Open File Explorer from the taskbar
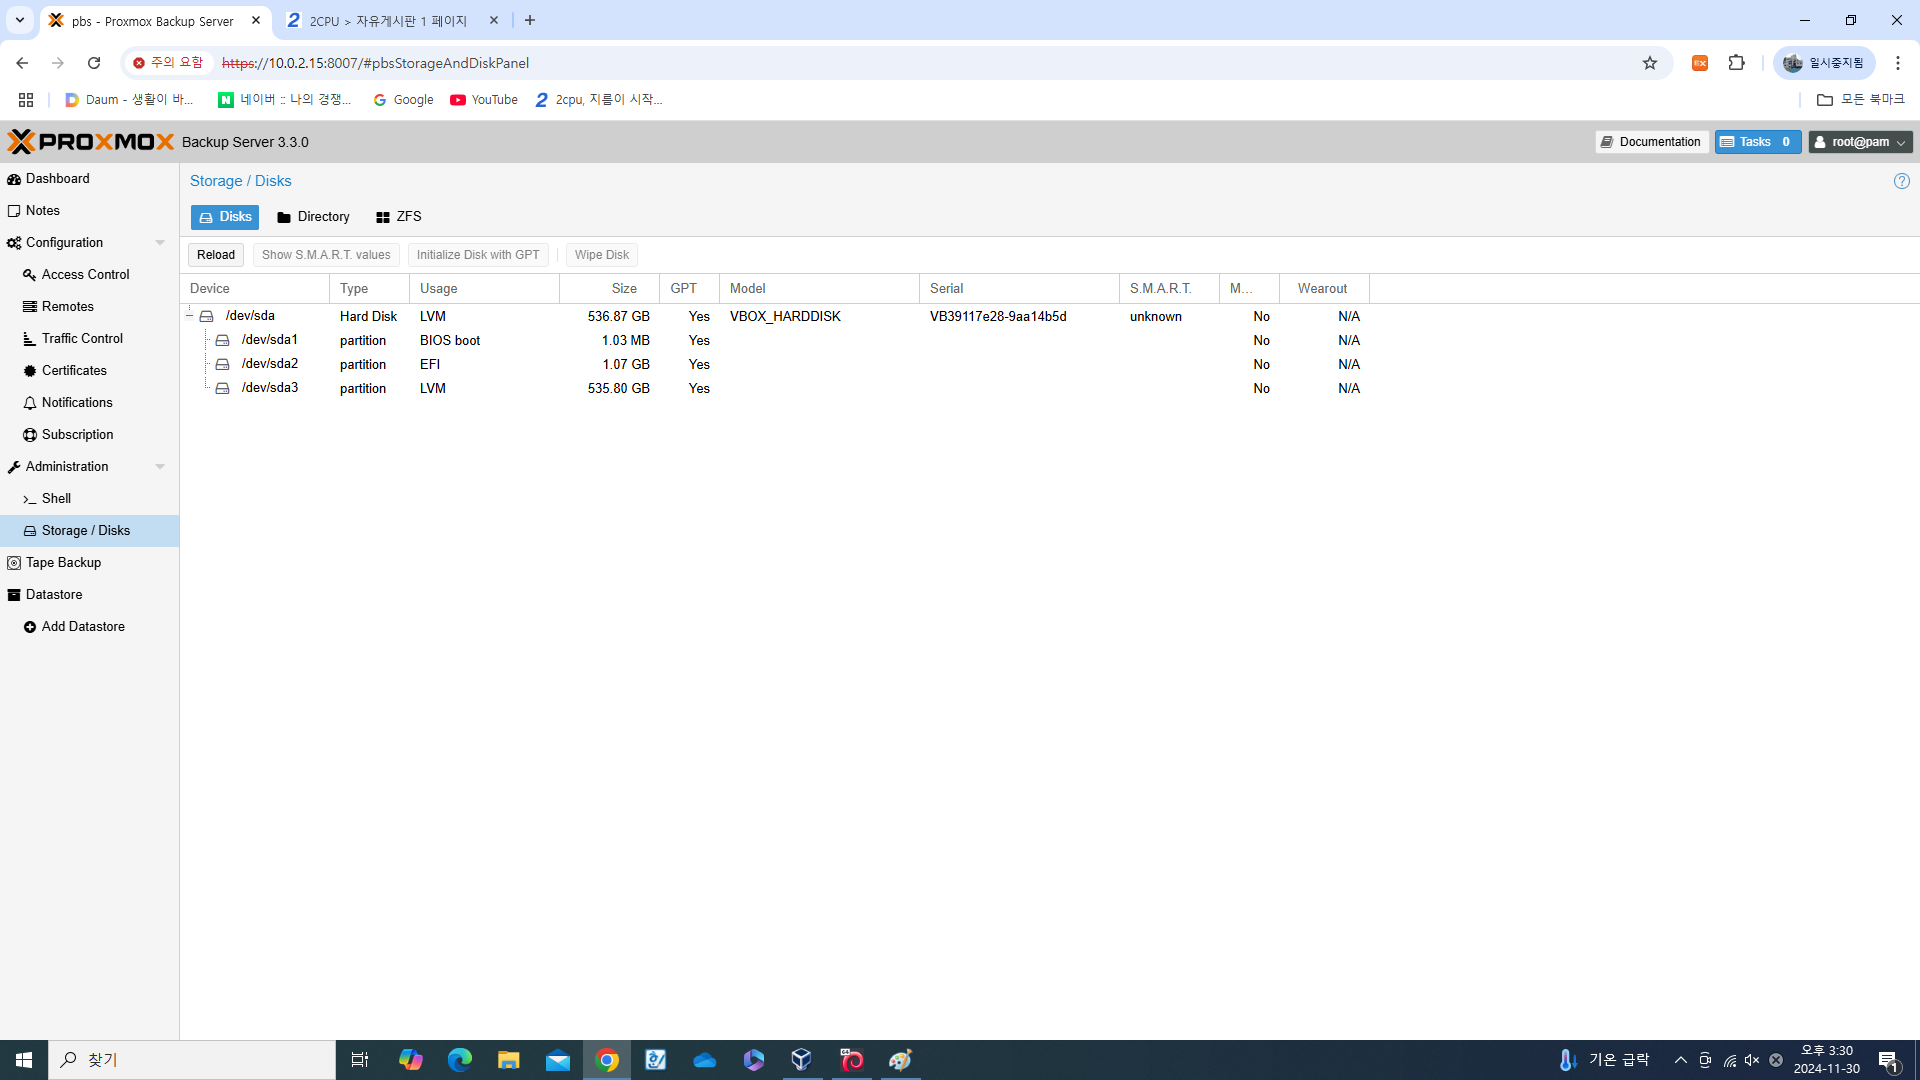 coord(509,1060)
